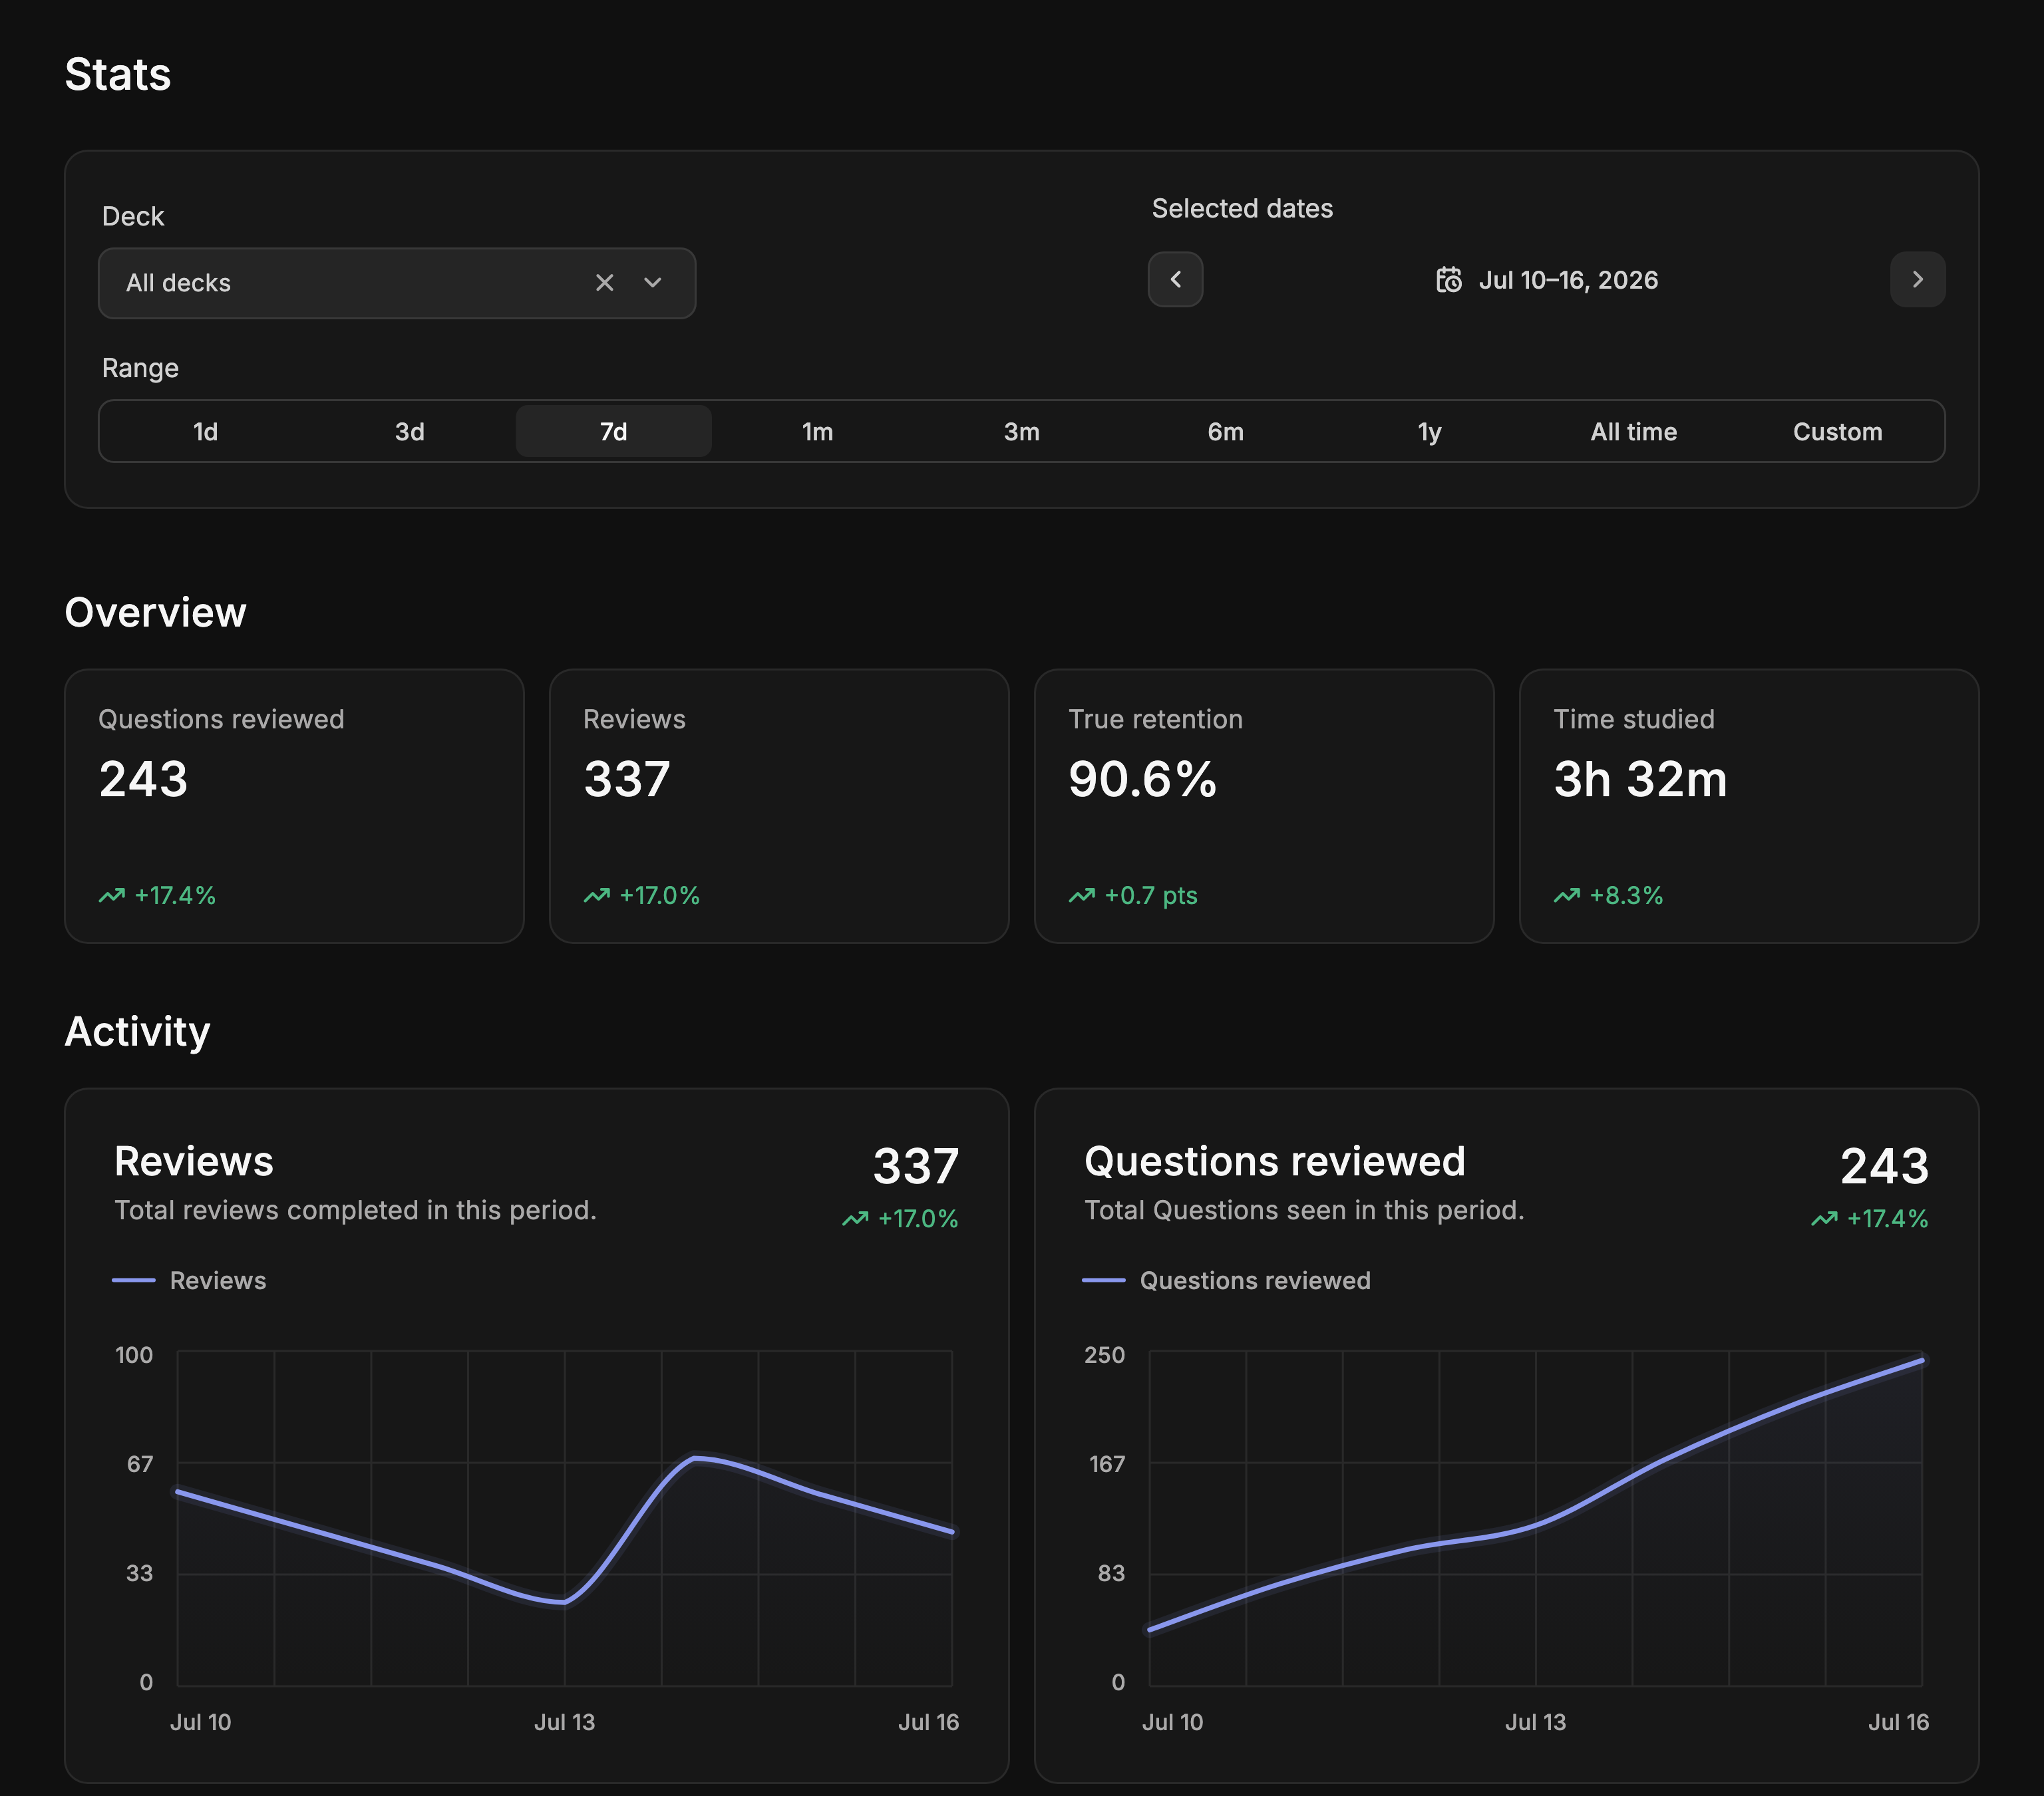
Task: Click the Stats page heading
Action: 118,74
